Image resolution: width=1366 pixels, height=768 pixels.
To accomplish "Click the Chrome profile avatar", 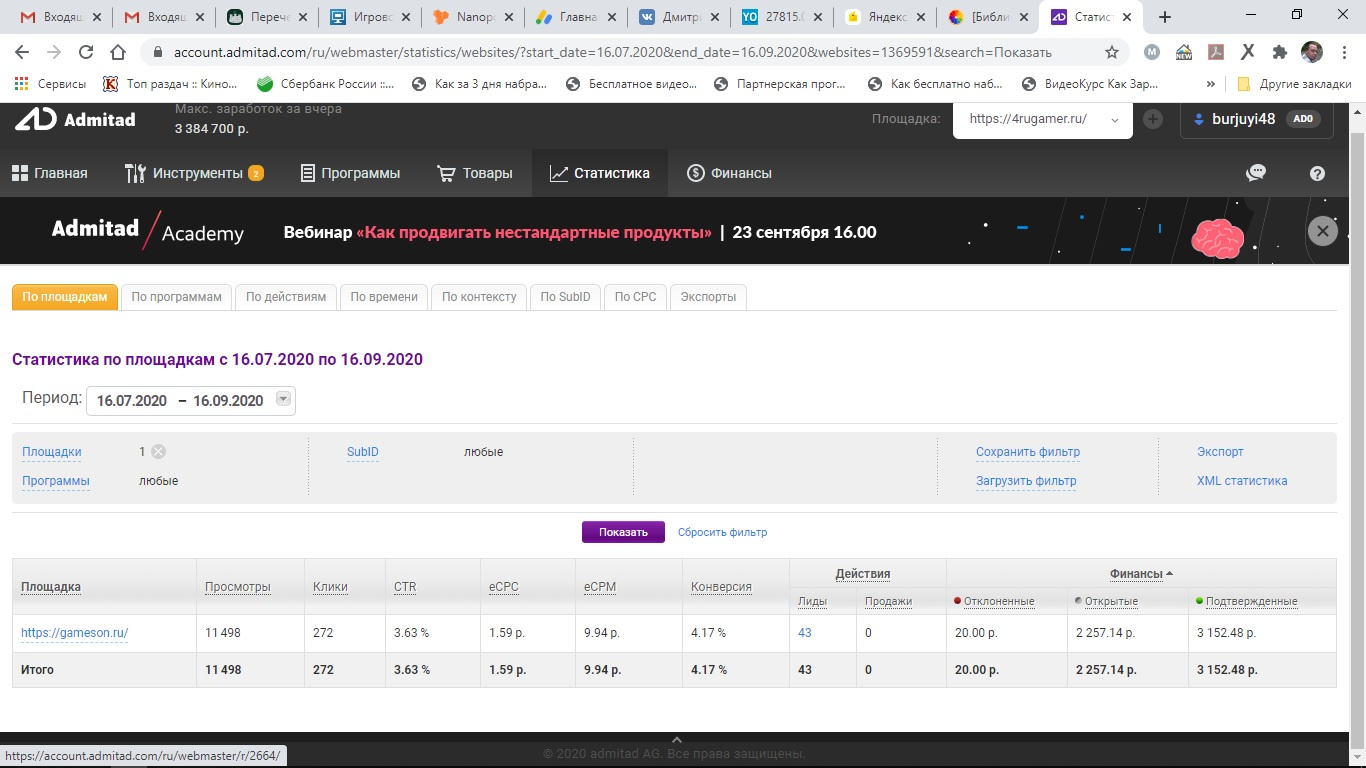I will coord(1311,52).
